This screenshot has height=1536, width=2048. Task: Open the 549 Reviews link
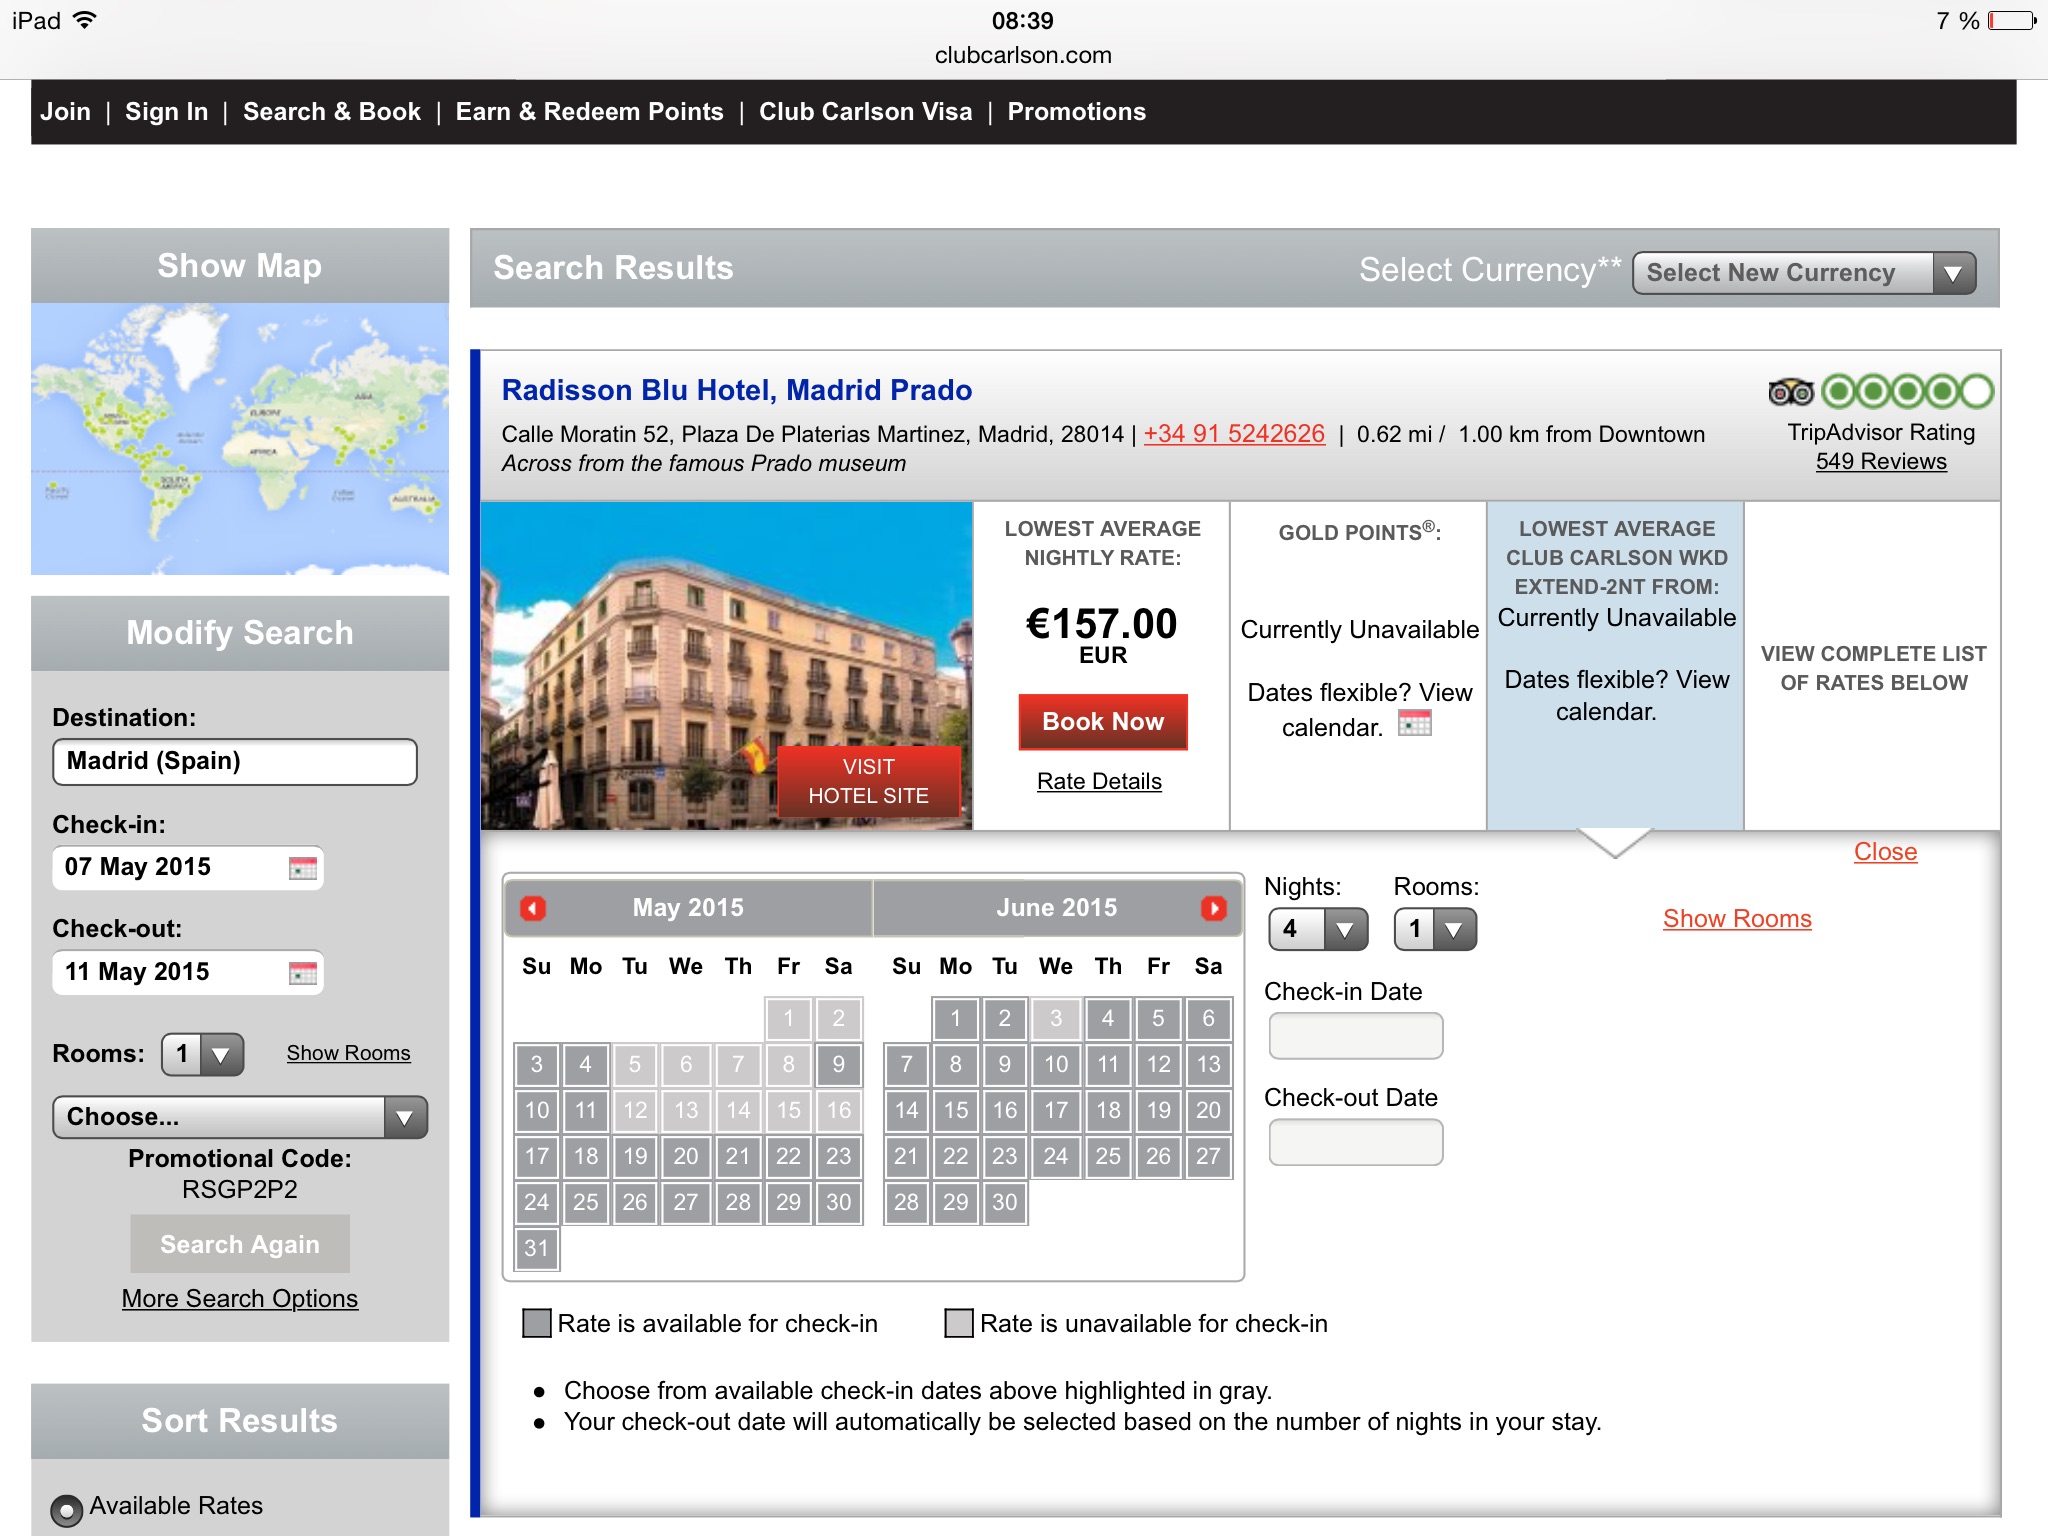pos(1880,462)
